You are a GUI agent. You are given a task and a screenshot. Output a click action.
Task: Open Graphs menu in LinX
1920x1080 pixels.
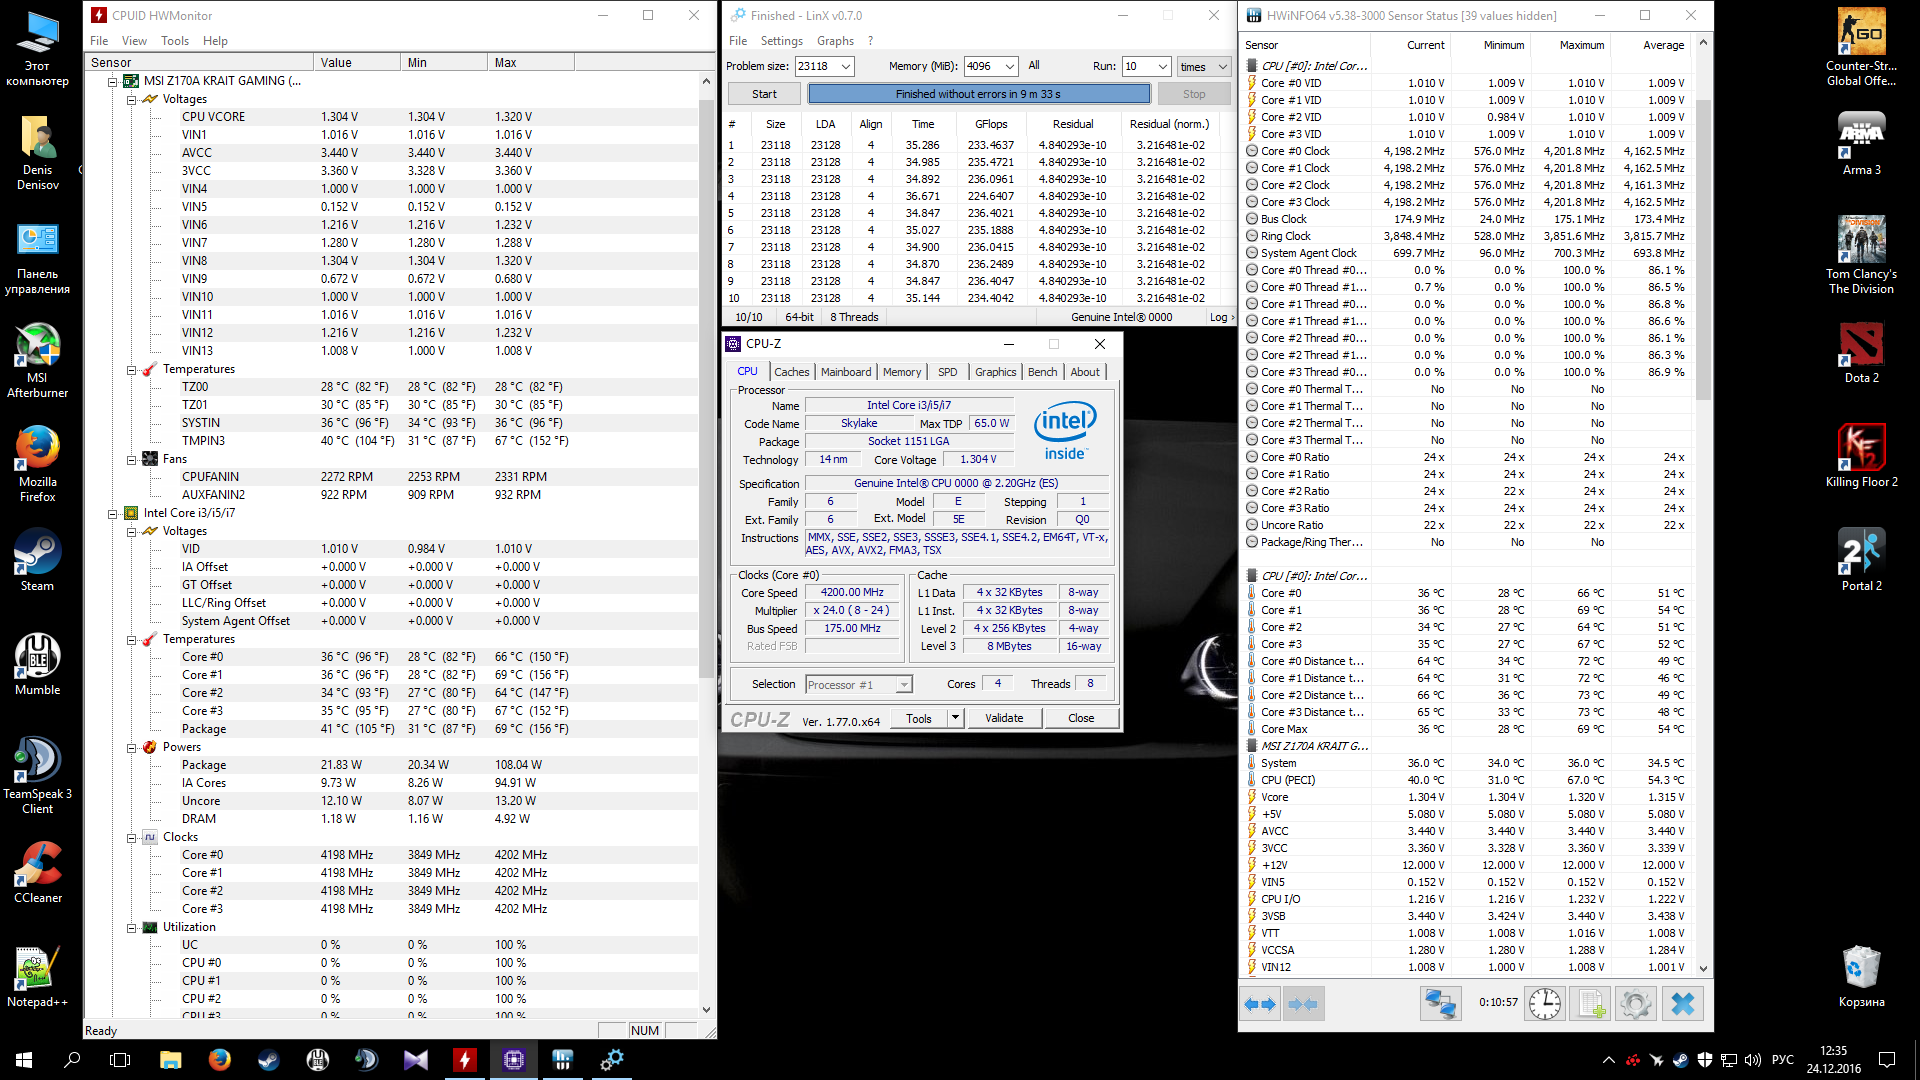(835, 41)
